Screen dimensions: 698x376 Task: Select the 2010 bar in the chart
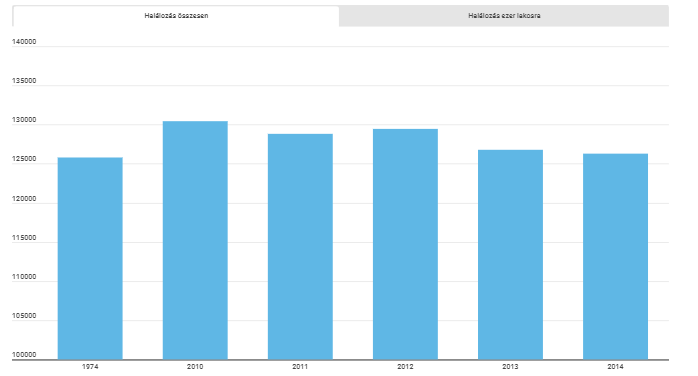tap(195, 240)
